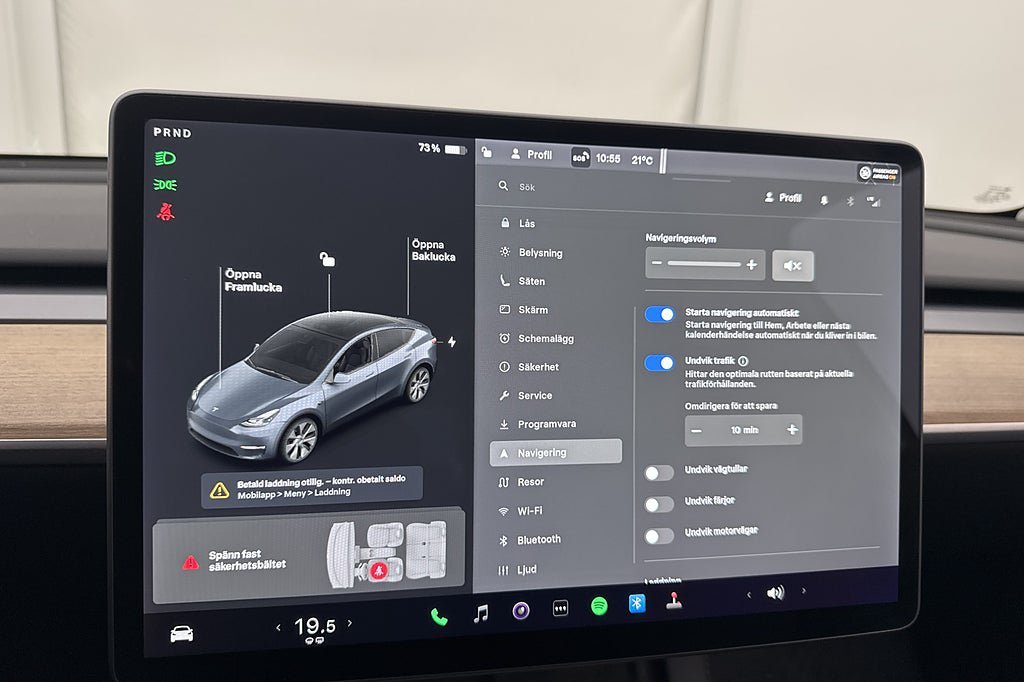Turn off Undvik trafik toggle
This screenshot has height=682, width=1024.
[x=659, y=363]
